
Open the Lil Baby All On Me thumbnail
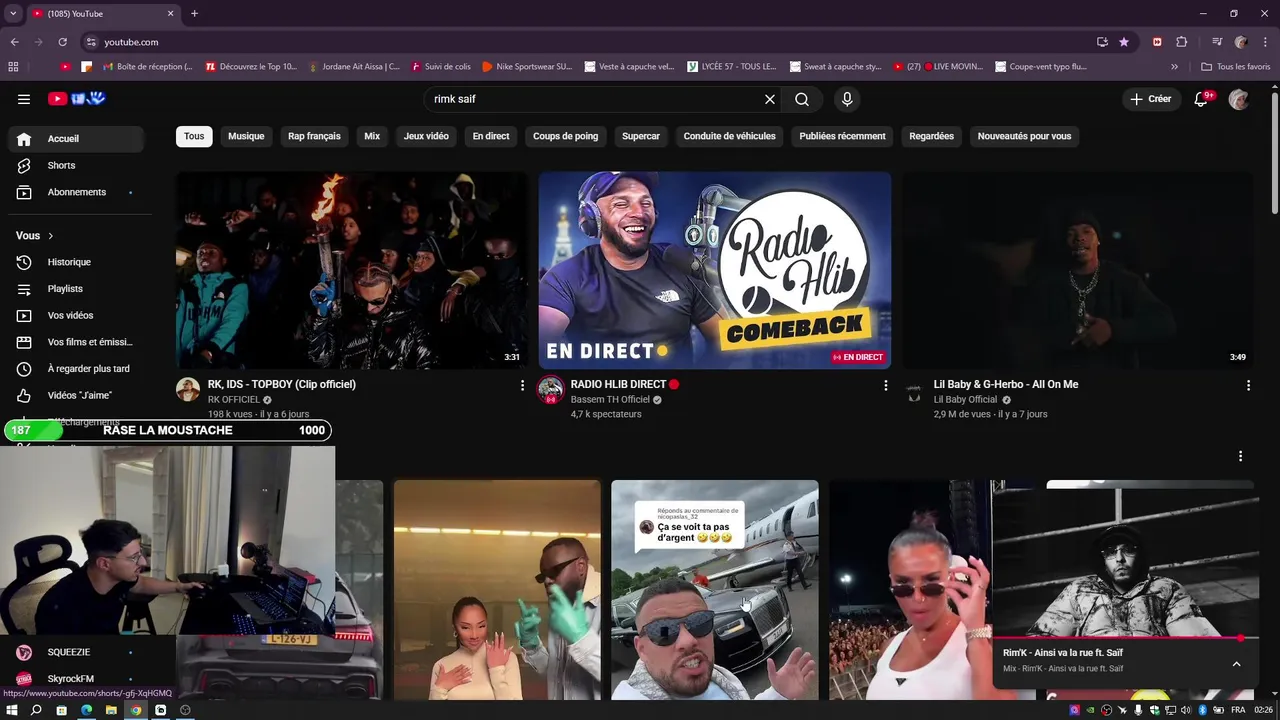pyautogui.click(x=1078, y=270)
